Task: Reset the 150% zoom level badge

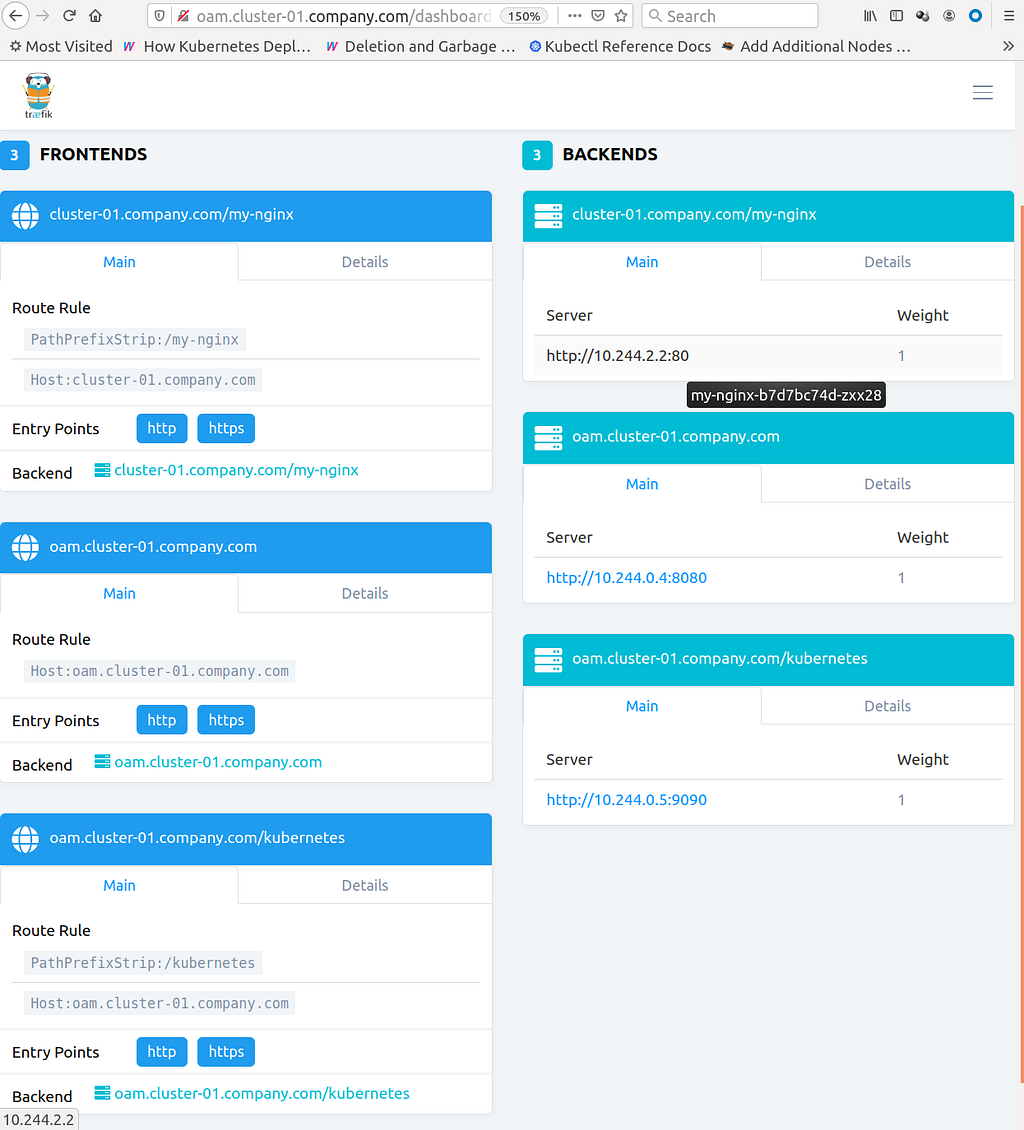Action: pyautogui.click(x=524, y=16)
